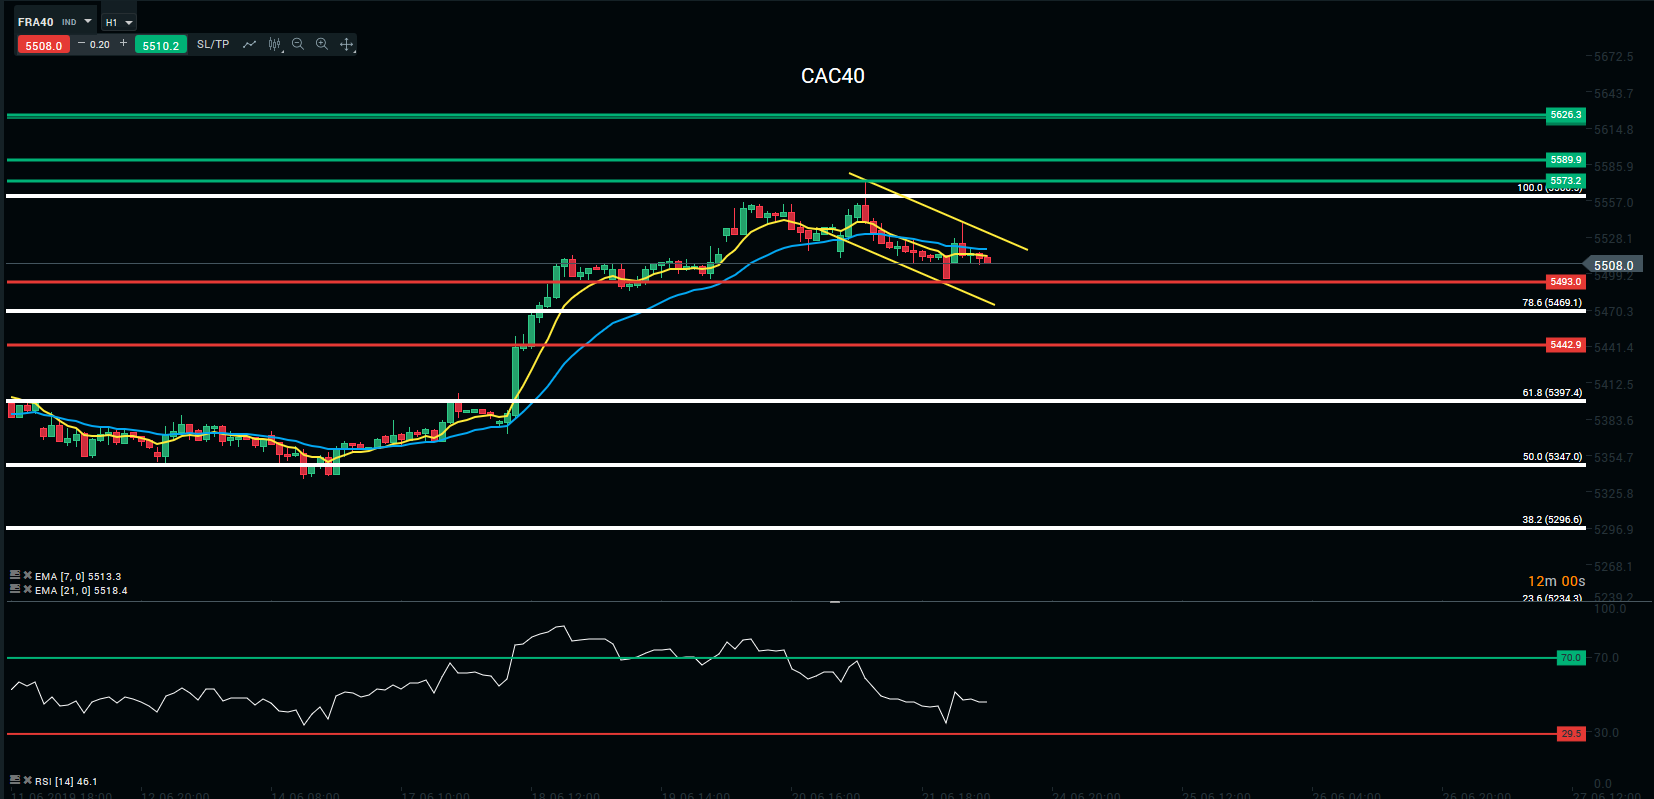1654x799 pixels.
Task: Open settings for RSI [14] indicator
Action: click(x=15, y=780)
